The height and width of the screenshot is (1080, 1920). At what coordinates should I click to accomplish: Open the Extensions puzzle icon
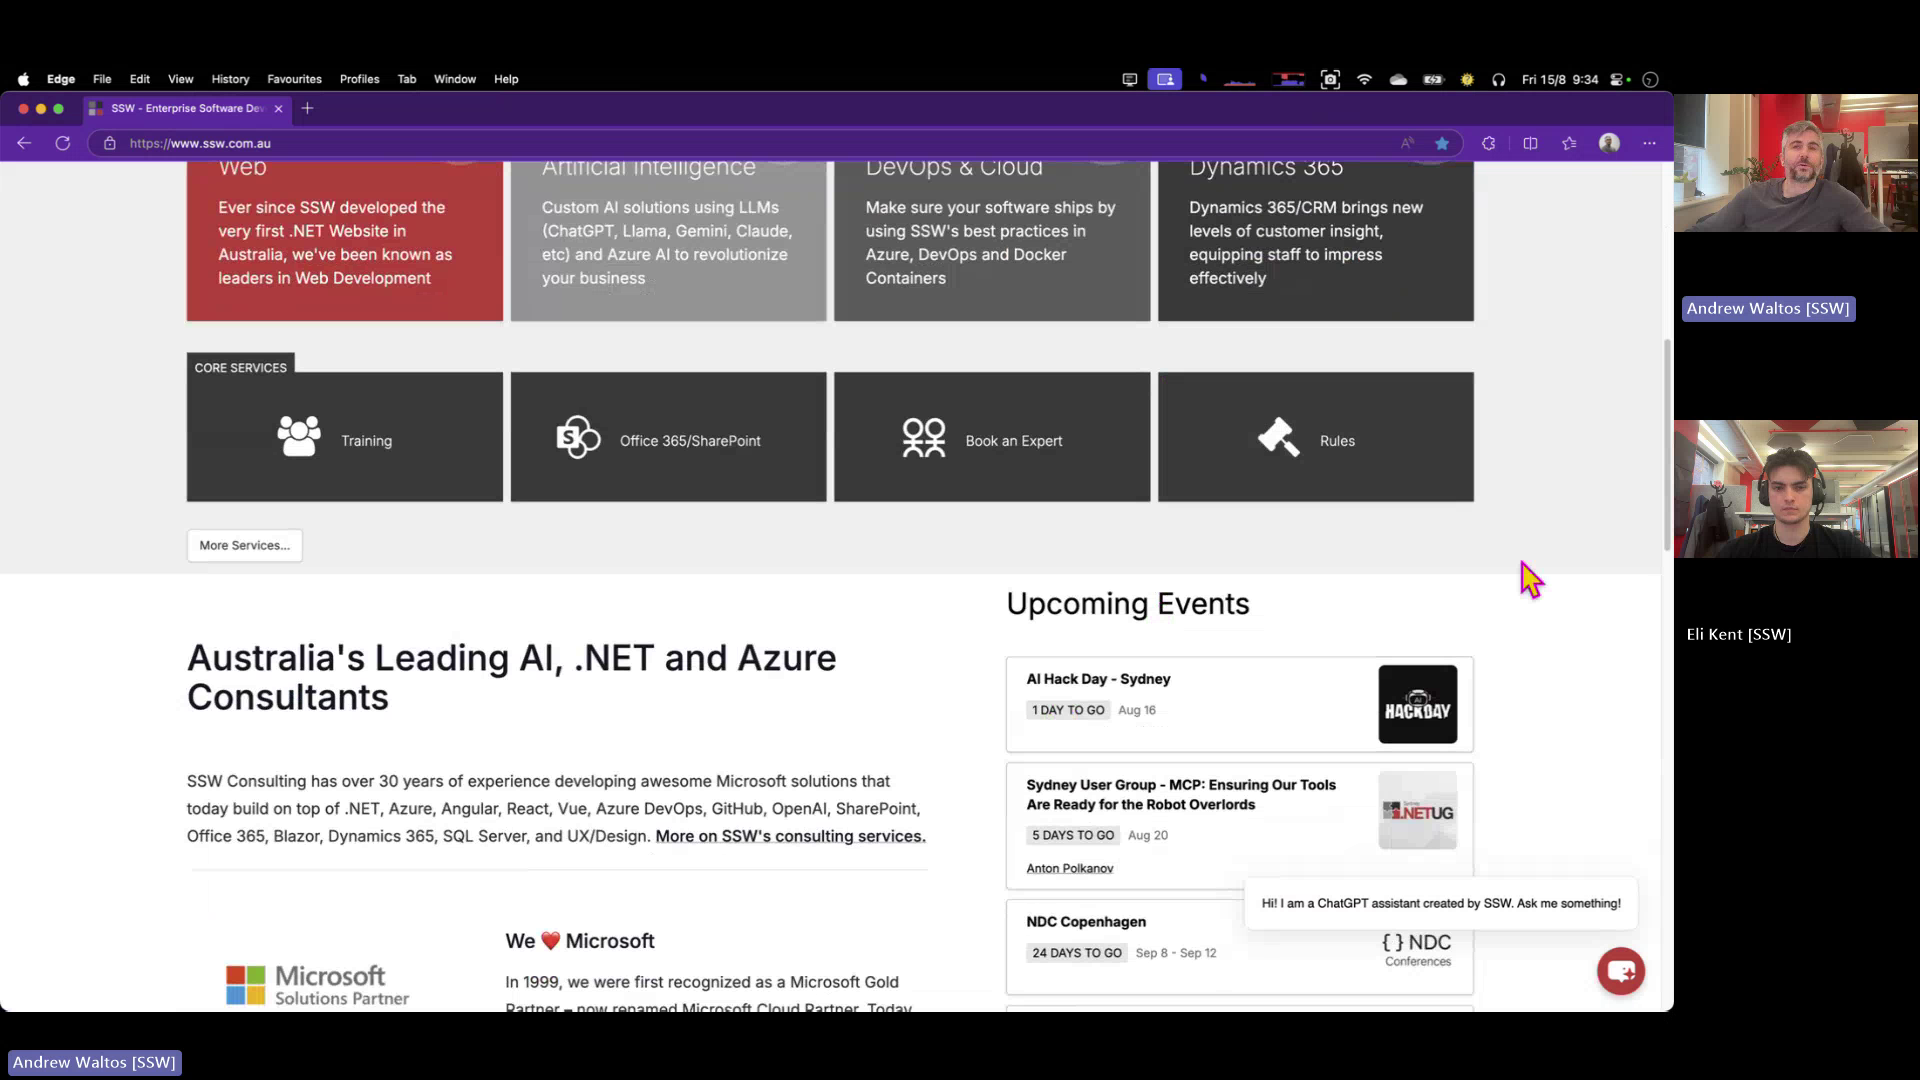click(1489, 143)
